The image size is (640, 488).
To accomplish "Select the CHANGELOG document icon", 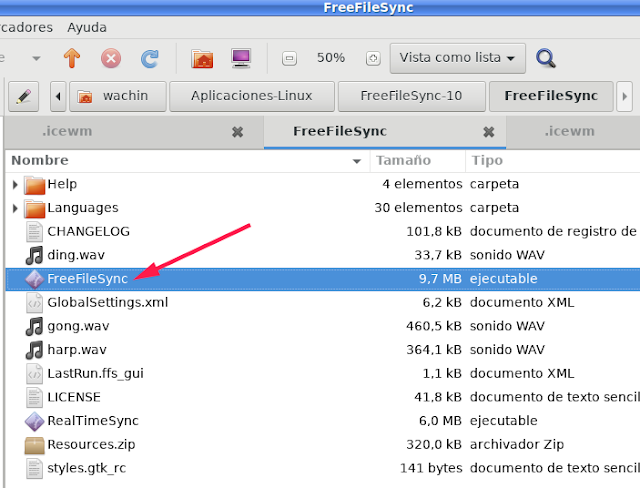I will click(x=34, y=232).
